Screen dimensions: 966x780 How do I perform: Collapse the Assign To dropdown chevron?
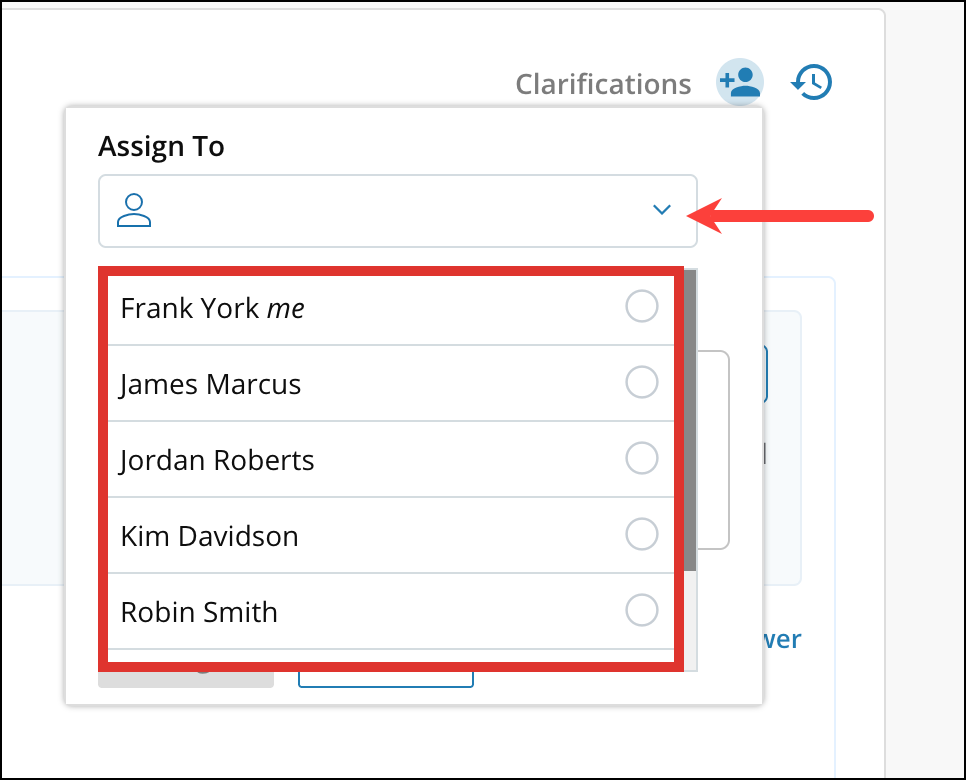point(661,210)
